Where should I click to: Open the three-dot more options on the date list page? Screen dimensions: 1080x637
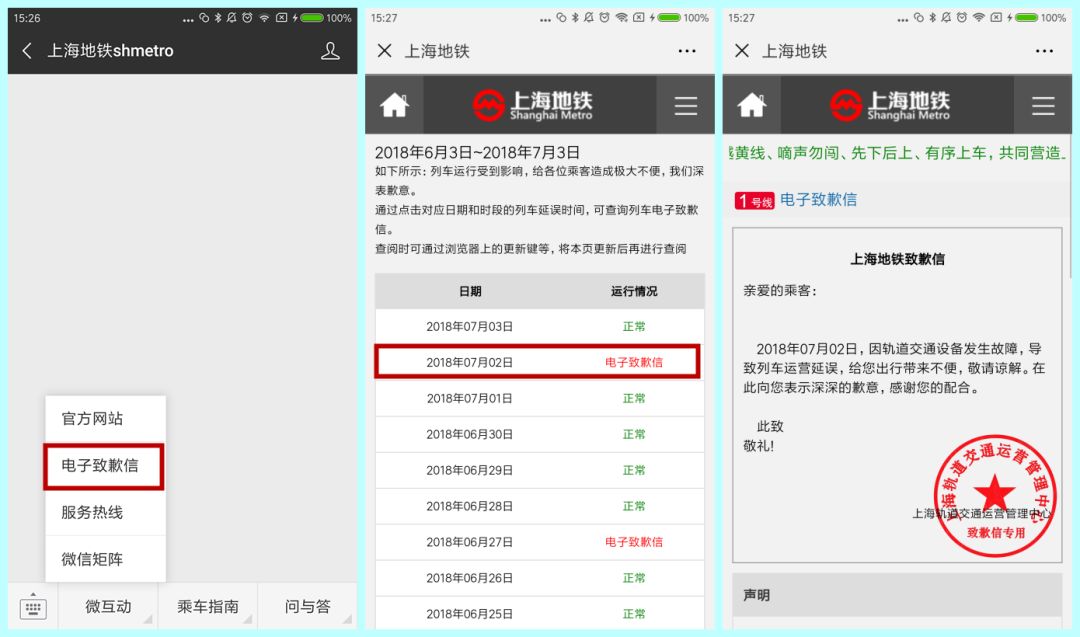click(687, 51)
